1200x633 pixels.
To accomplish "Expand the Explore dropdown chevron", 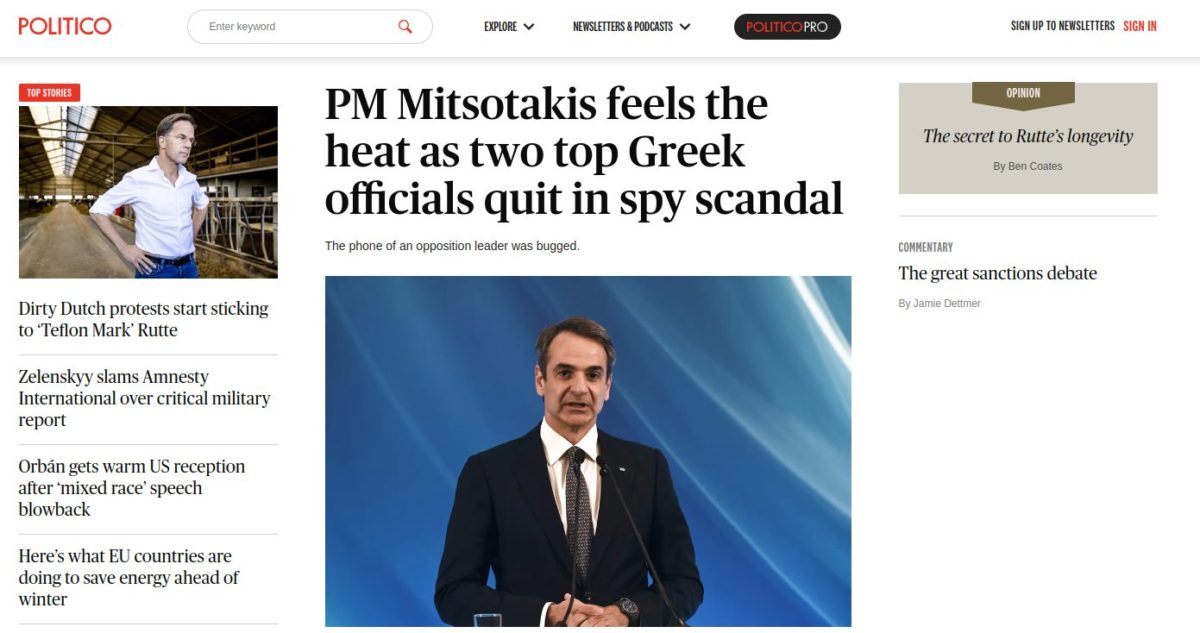I will [529, 27].
